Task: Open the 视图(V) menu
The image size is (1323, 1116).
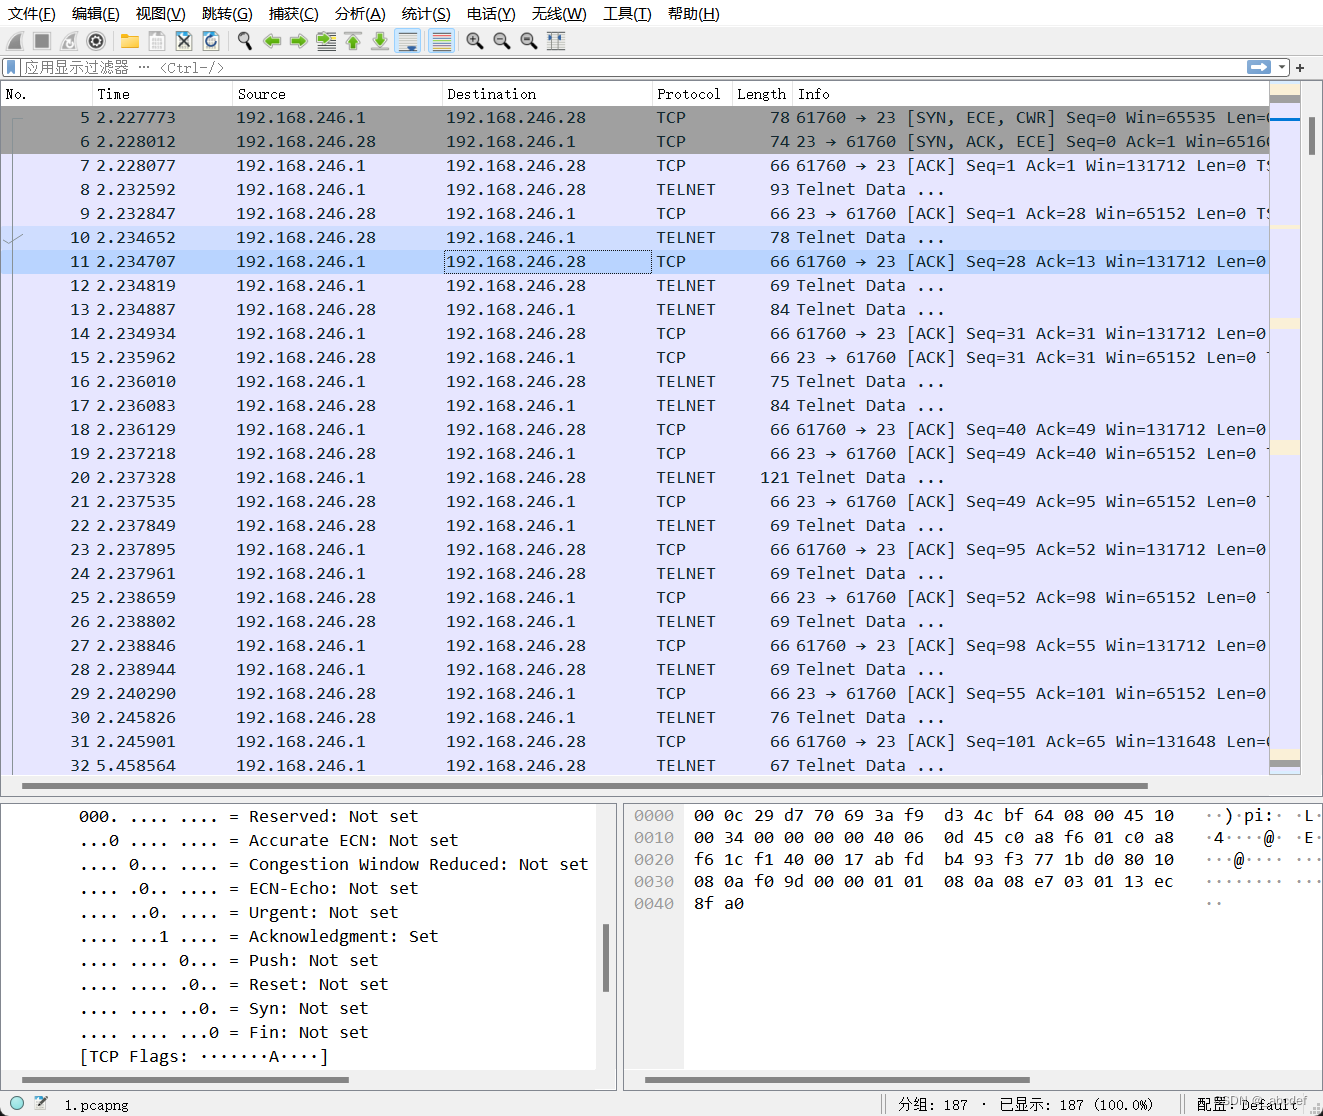Action: 161,13
